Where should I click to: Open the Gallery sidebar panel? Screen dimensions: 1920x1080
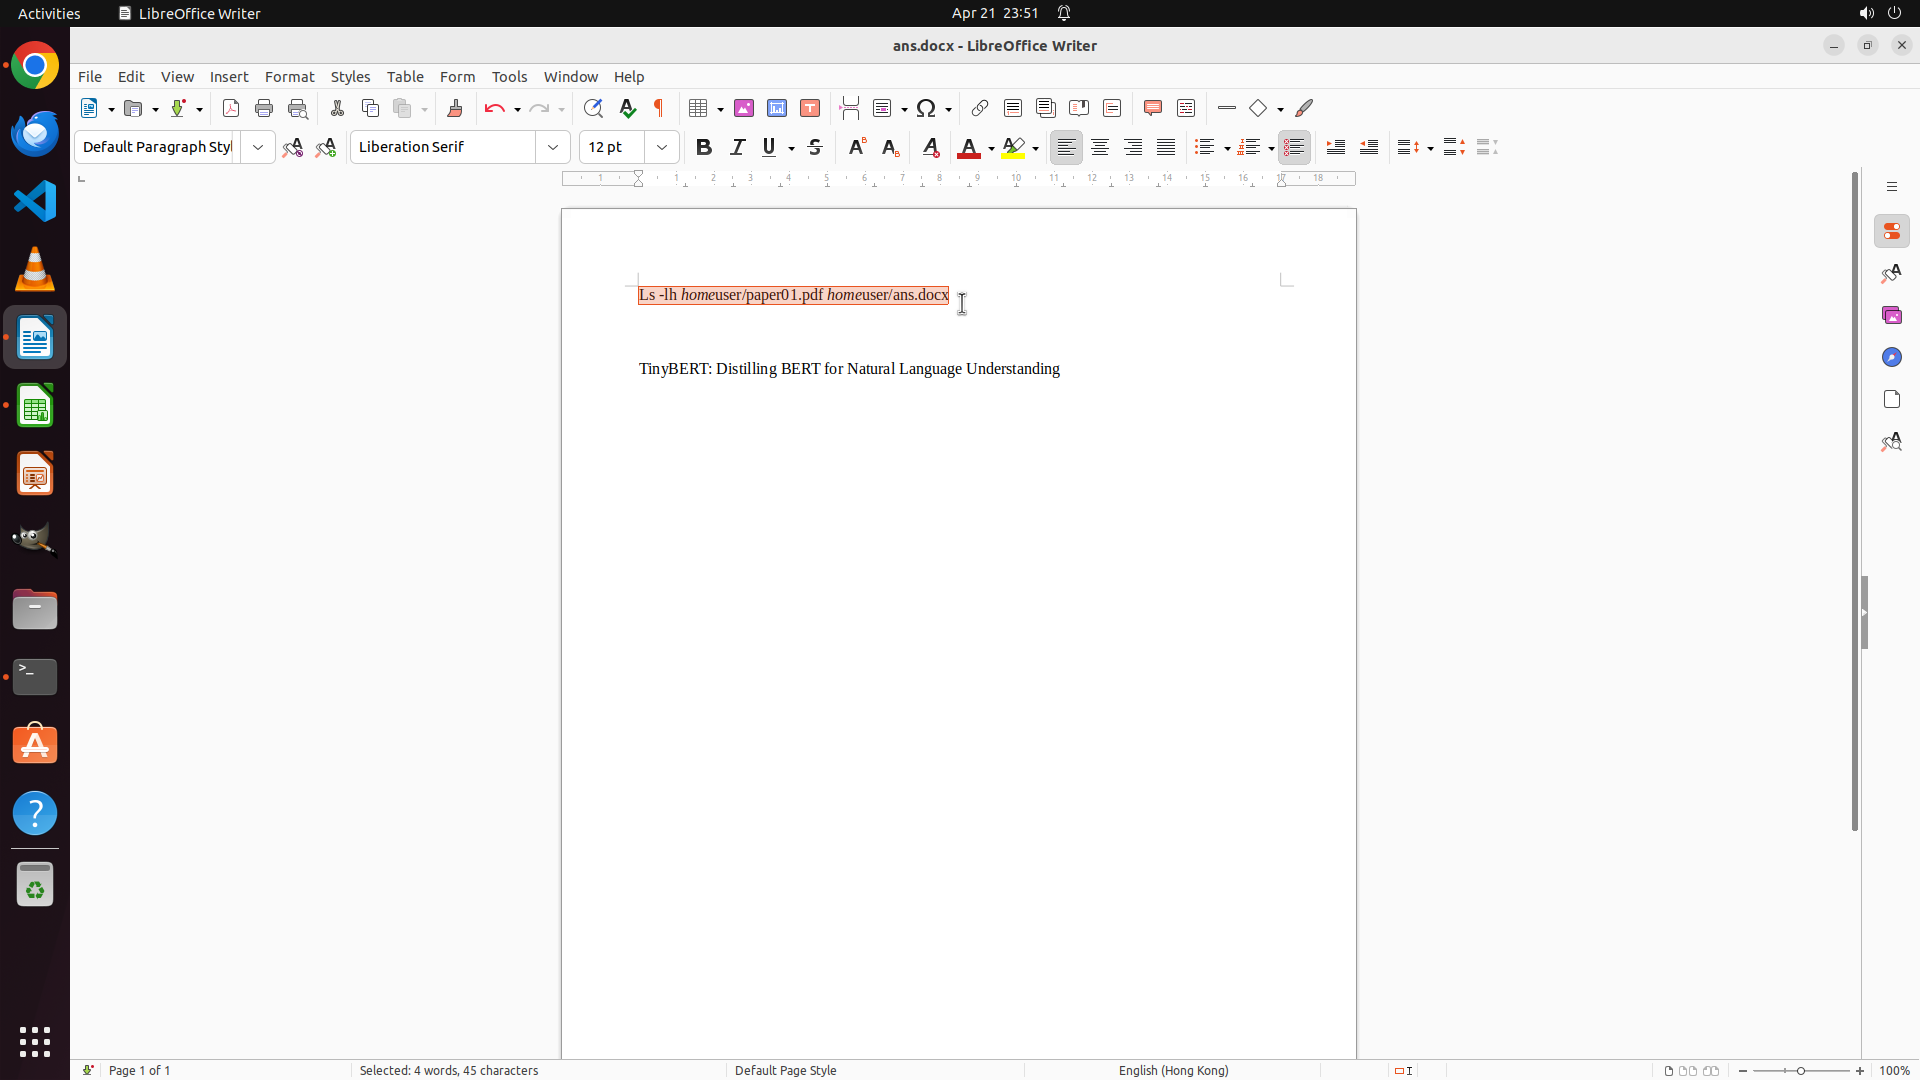point(1891,315)
